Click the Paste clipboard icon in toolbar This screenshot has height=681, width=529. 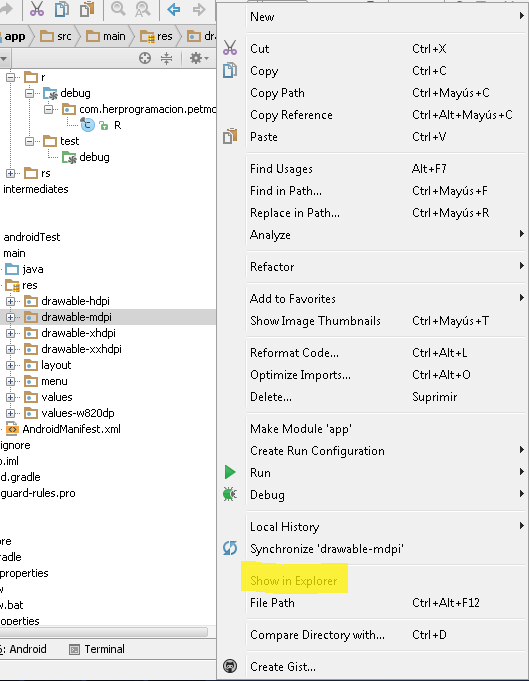[87, 9]
